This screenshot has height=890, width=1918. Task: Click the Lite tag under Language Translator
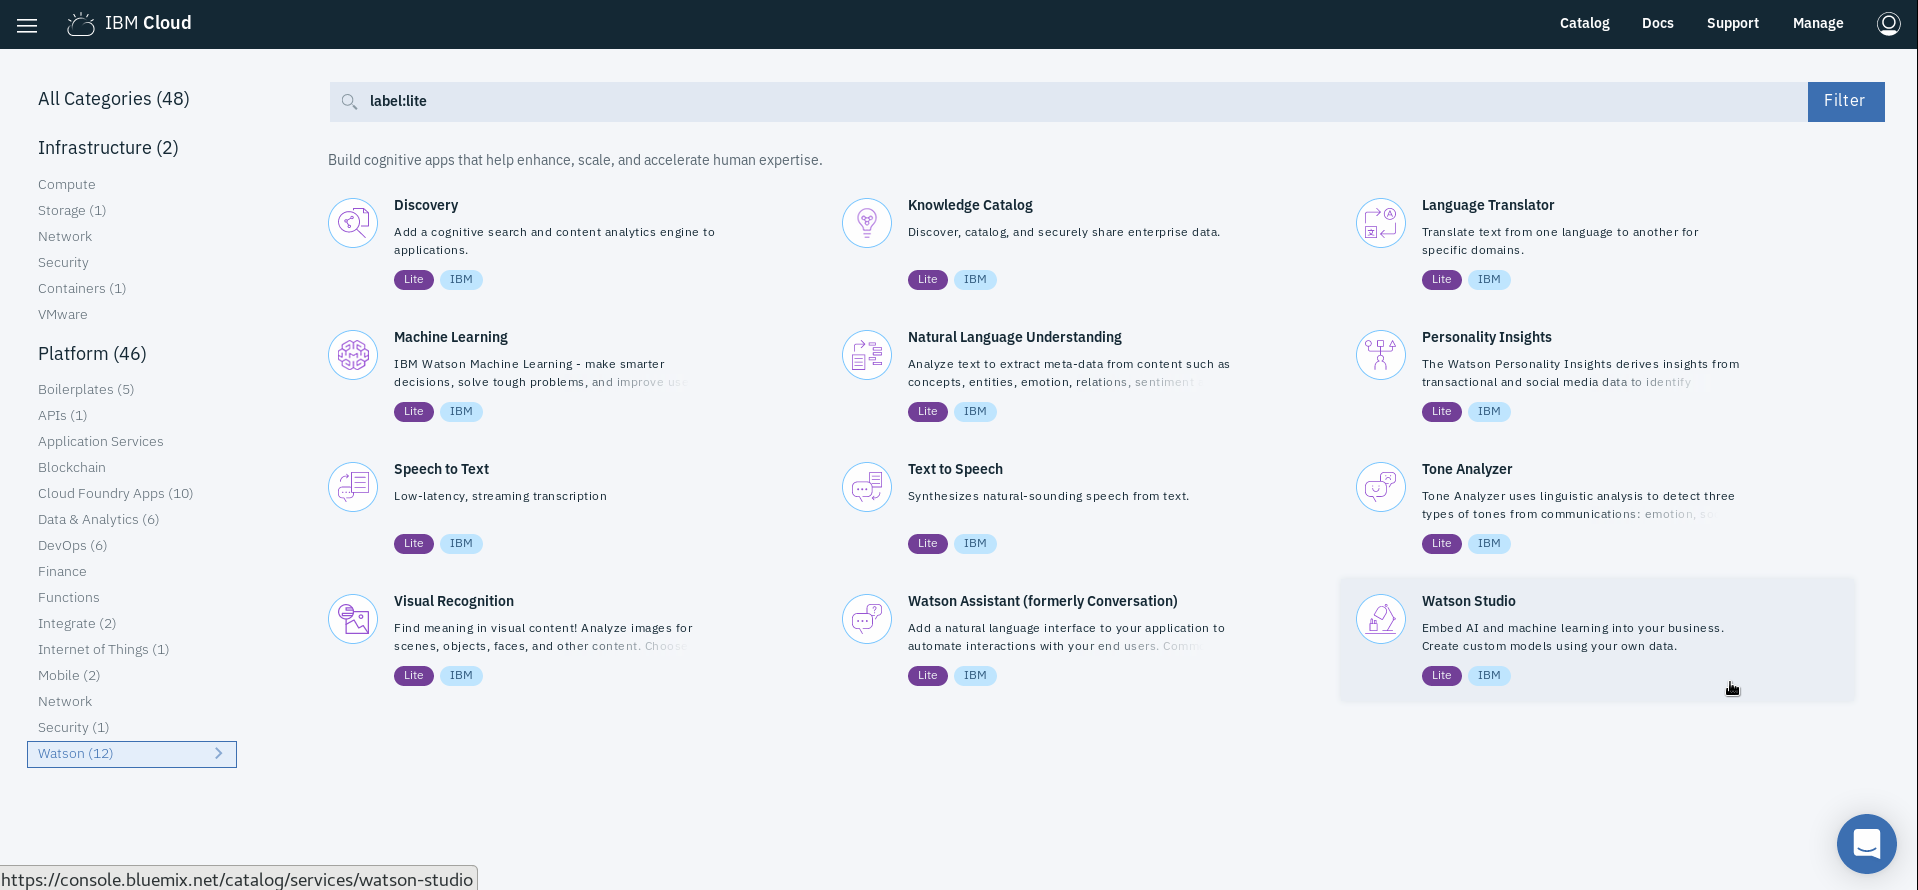click(1442, 280)
